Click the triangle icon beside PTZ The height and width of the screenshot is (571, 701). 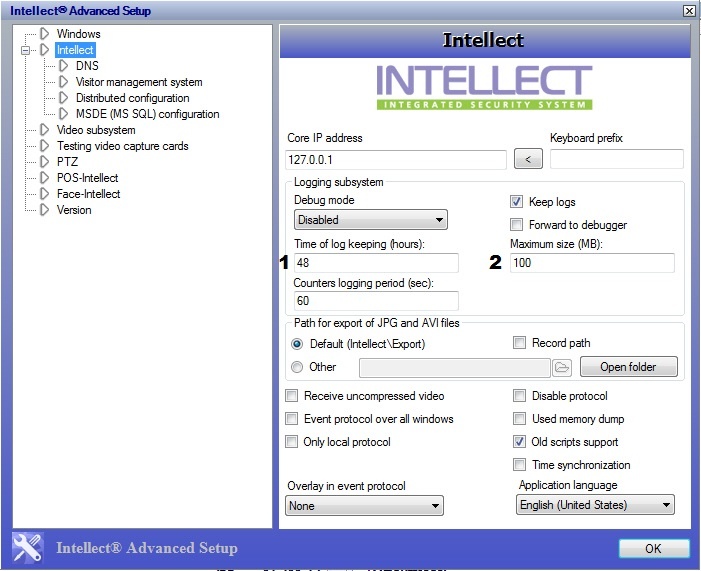point(44,161)
